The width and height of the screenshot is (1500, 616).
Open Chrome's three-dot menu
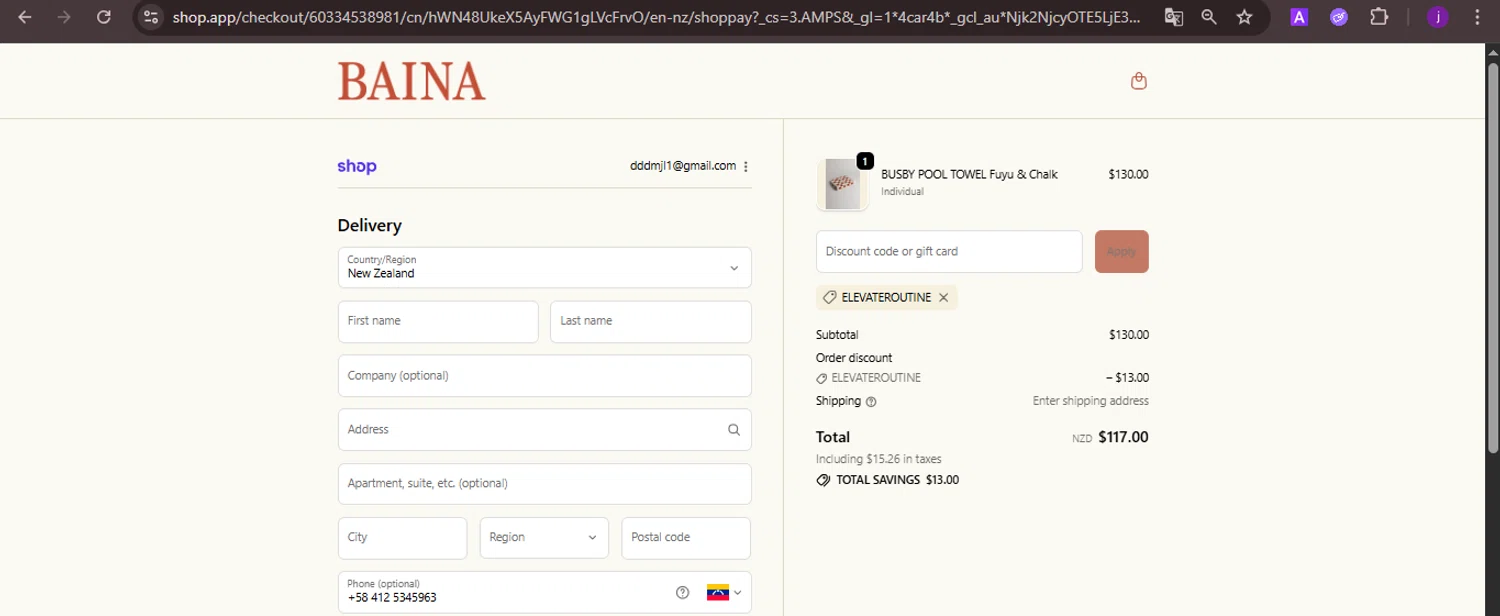pyautogui.click(x=1477, y=17)
